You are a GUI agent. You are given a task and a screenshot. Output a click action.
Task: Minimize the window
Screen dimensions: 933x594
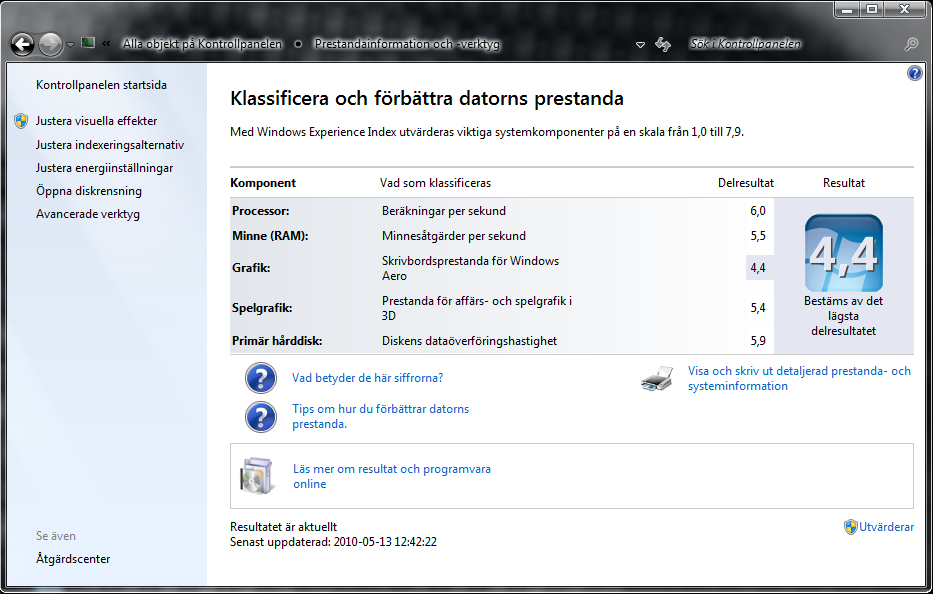(847, 9)
